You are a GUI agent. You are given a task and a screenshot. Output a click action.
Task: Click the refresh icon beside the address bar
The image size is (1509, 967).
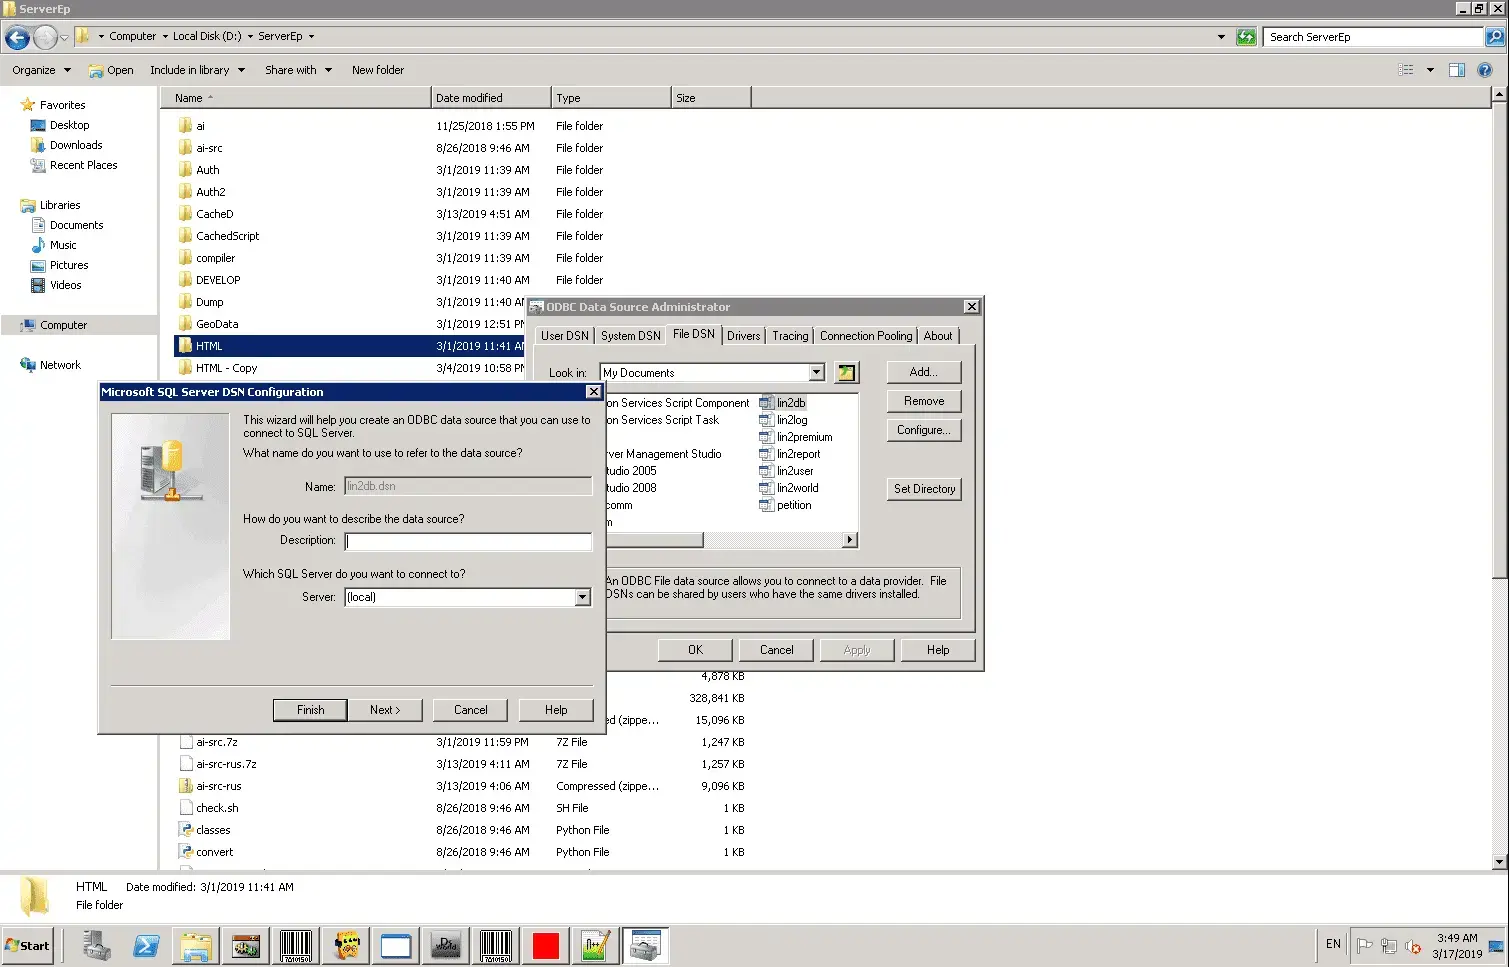(x=1246, y=37)
